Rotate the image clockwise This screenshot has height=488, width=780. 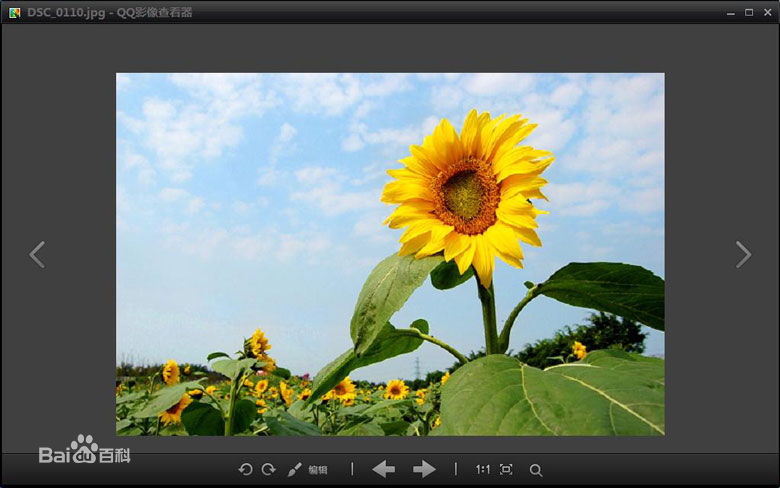click(x=268, y=469)
